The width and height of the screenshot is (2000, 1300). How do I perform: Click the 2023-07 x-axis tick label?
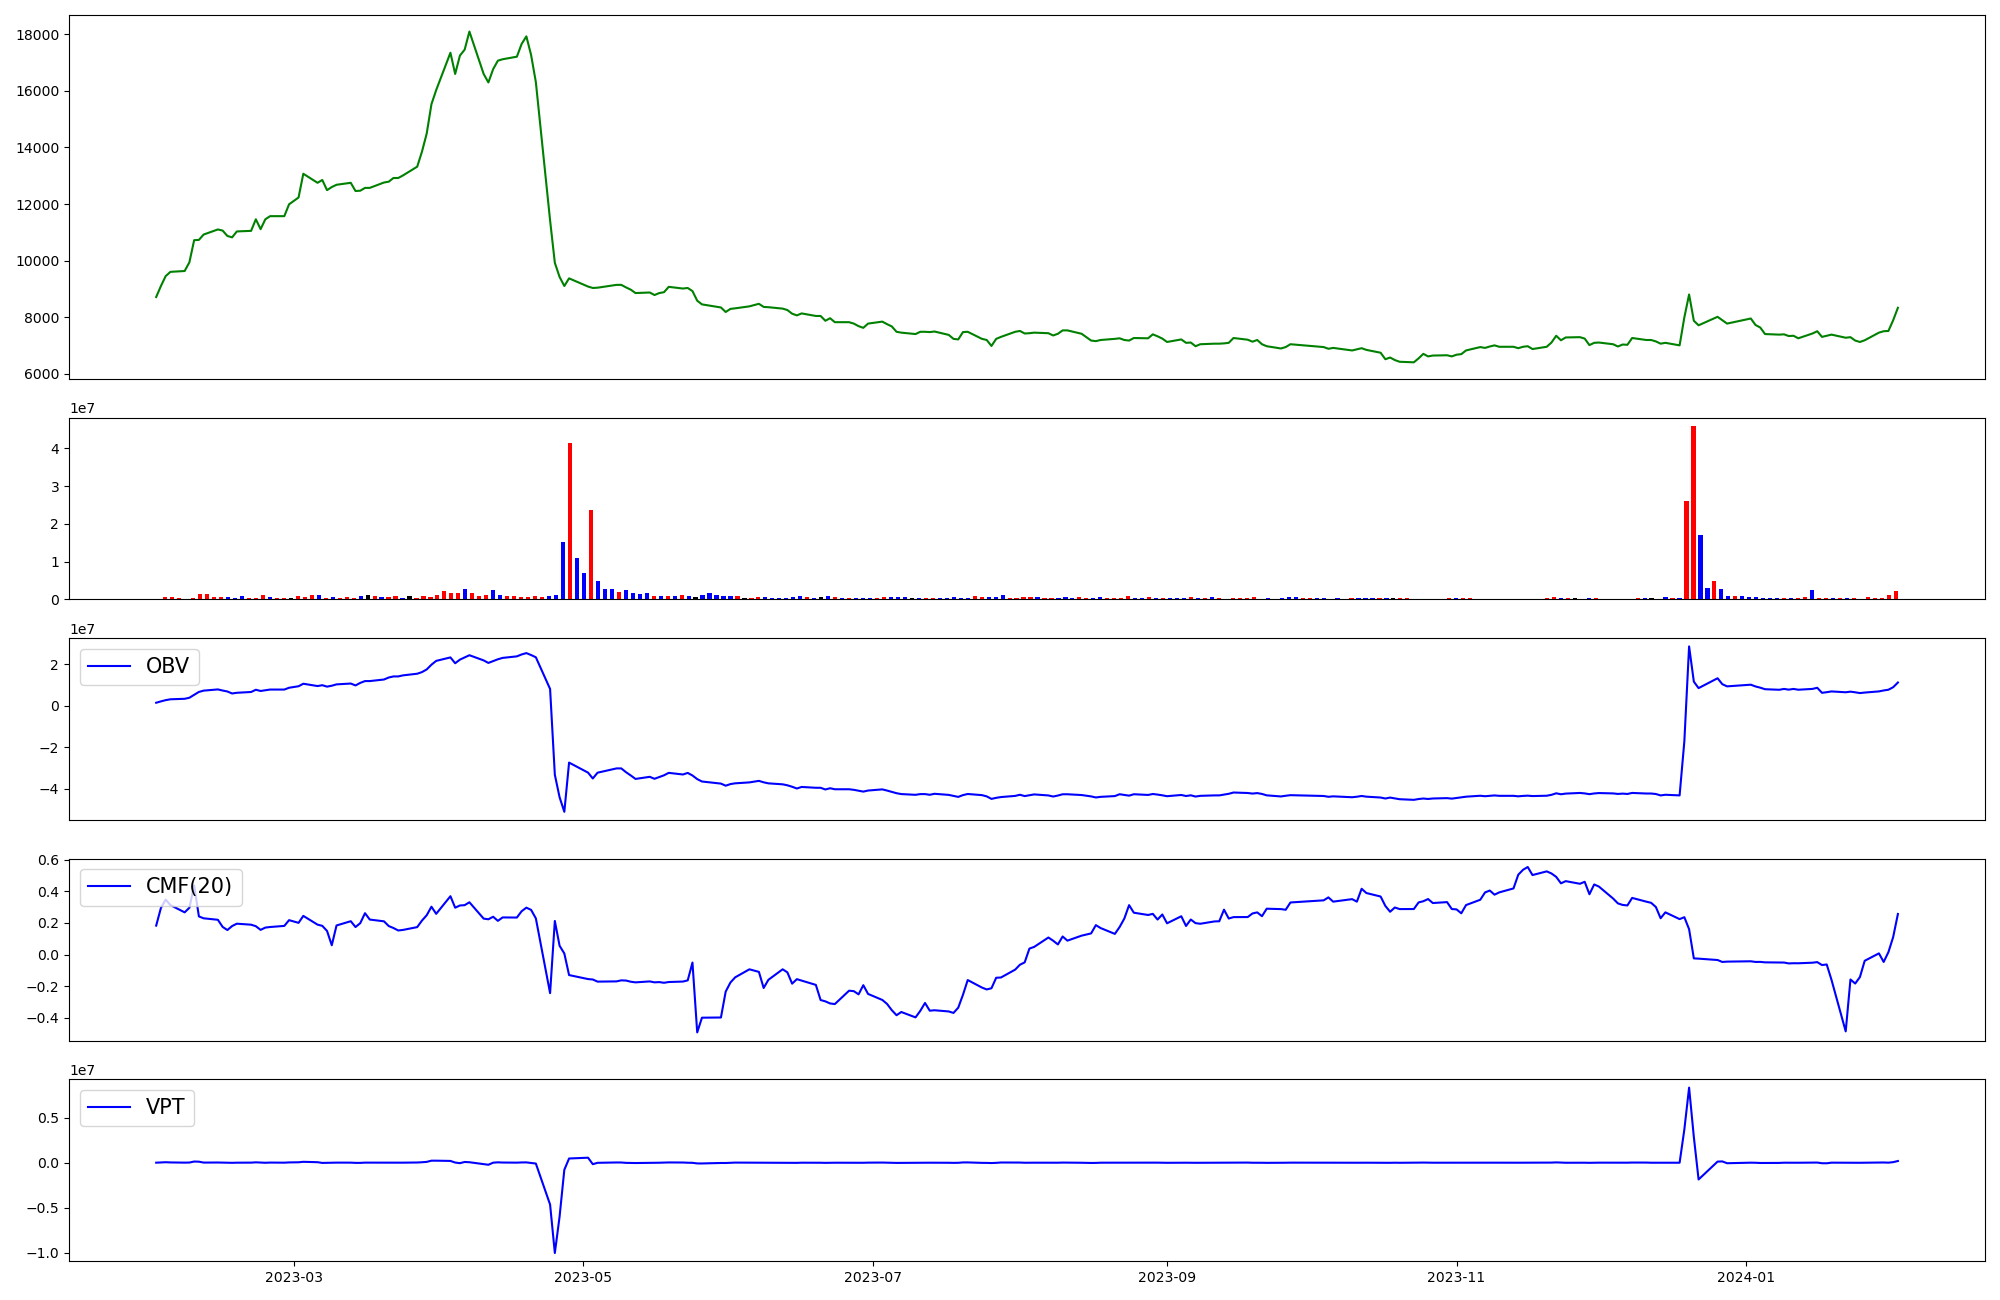coord(873,1277)
